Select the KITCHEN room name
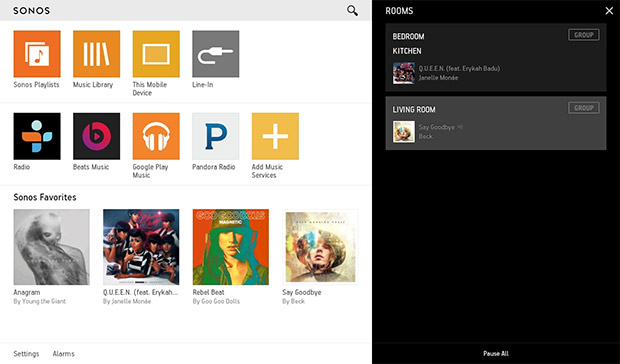Image resolution: width=620 pixels, height=364 pixels. (x=407, y=51)
